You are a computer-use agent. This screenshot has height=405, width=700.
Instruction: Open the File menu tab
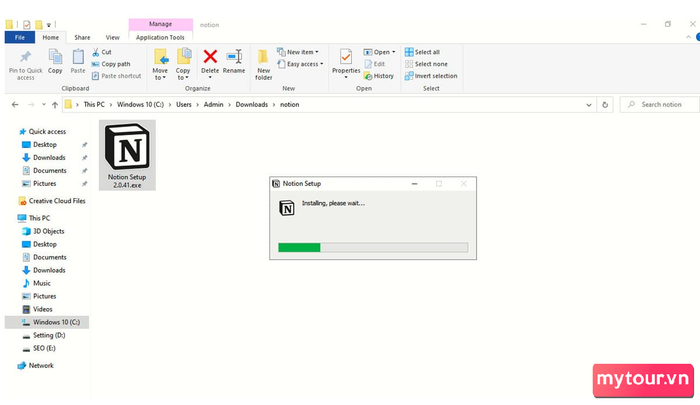pos(20,38)
